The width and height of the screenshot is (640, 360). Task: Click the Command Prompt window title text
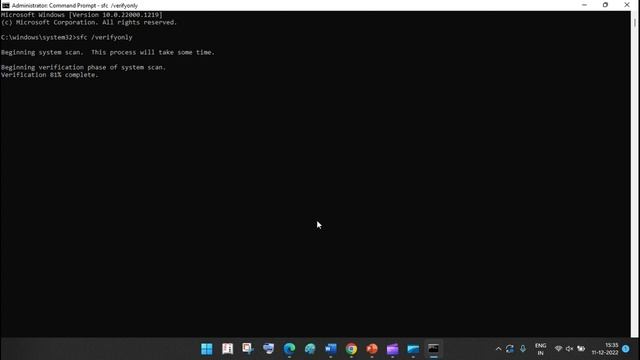pyautogui.click(x=75, y=6)
